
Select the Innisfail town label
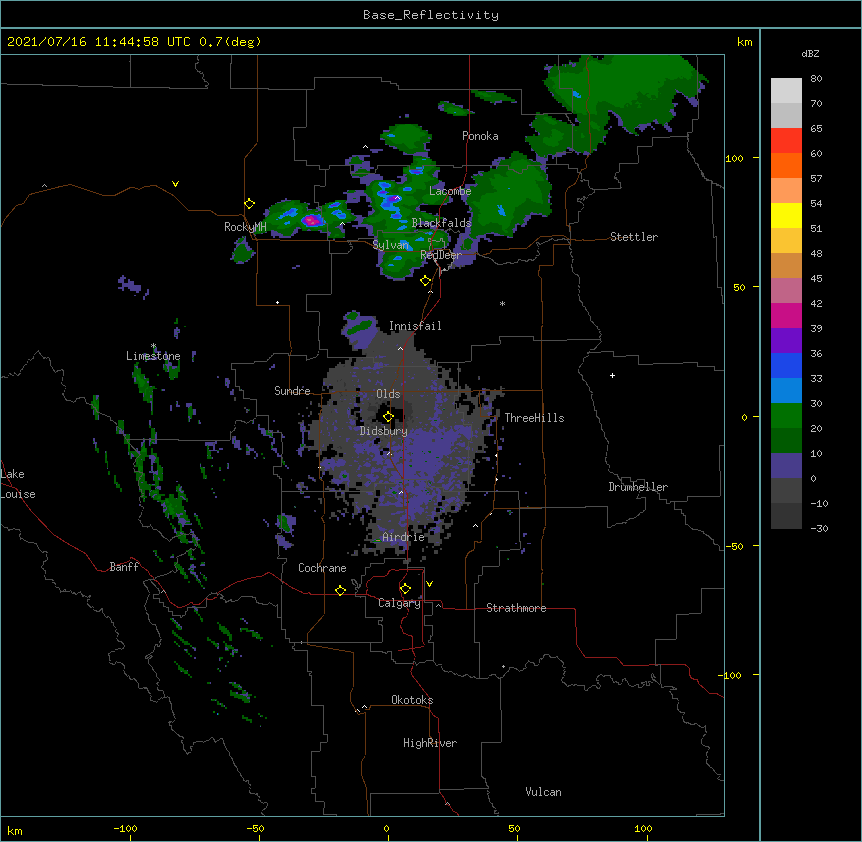point(415,326)
